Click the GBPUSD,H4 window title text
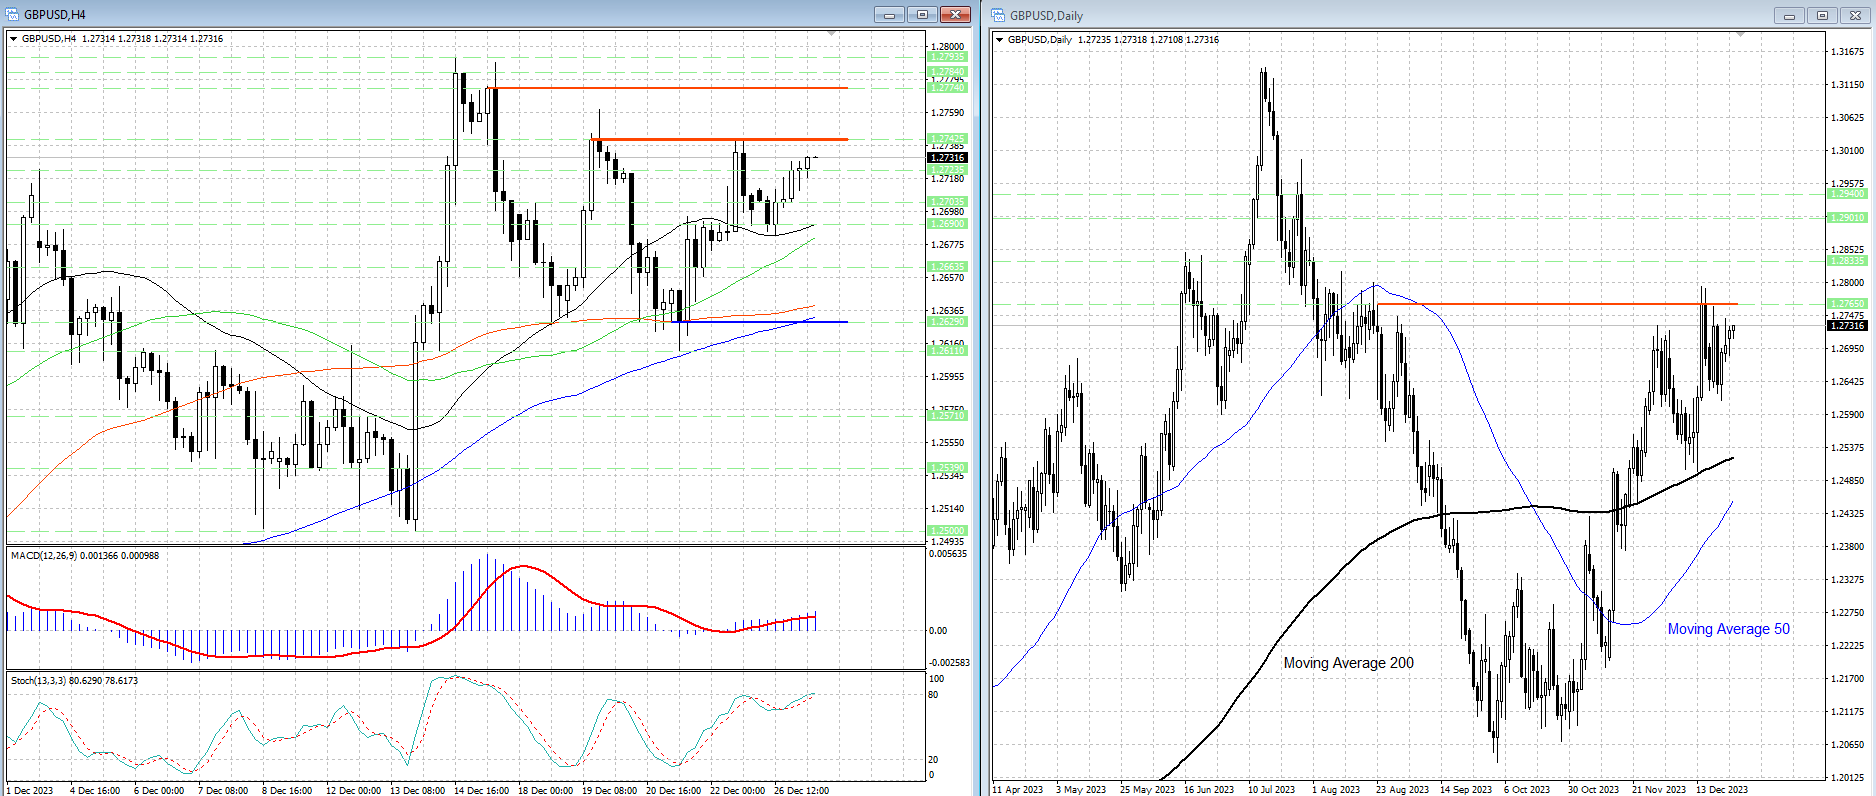The image size is (1876, 796). (x=55, y=15)
